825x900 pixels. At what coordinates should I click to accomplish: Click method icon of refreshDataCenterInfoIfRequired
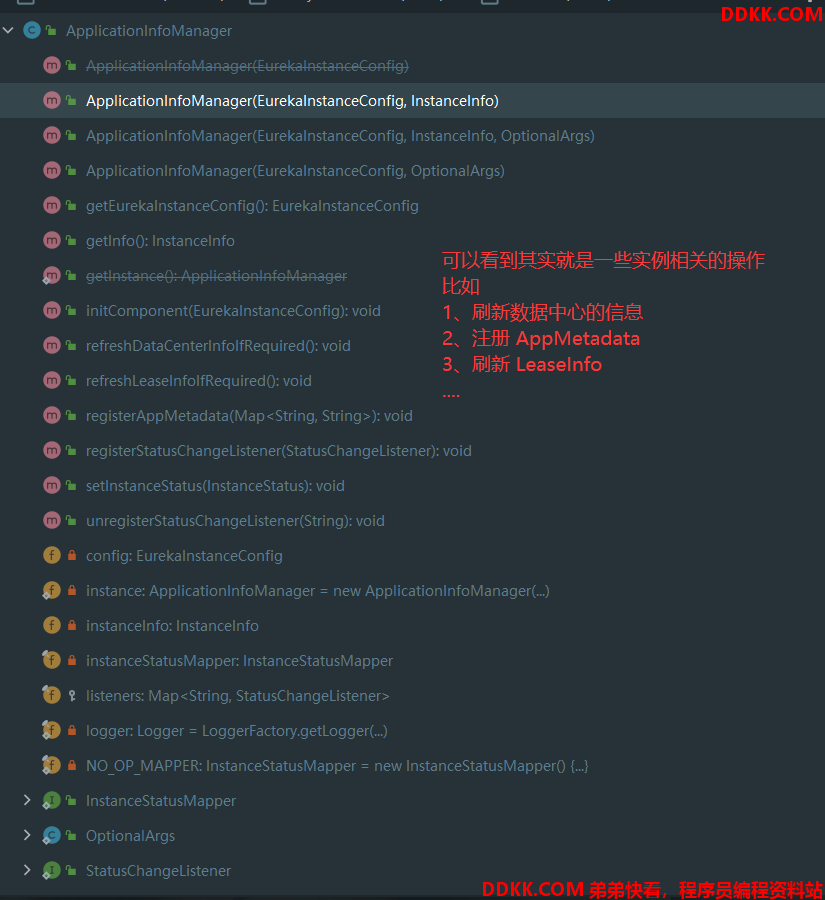click(x=52, y=346)
